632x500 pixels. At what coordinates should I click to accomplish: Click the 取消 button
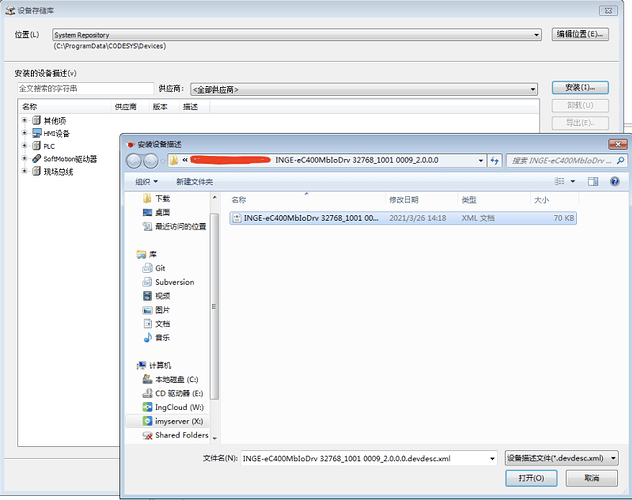coord(592,478)
